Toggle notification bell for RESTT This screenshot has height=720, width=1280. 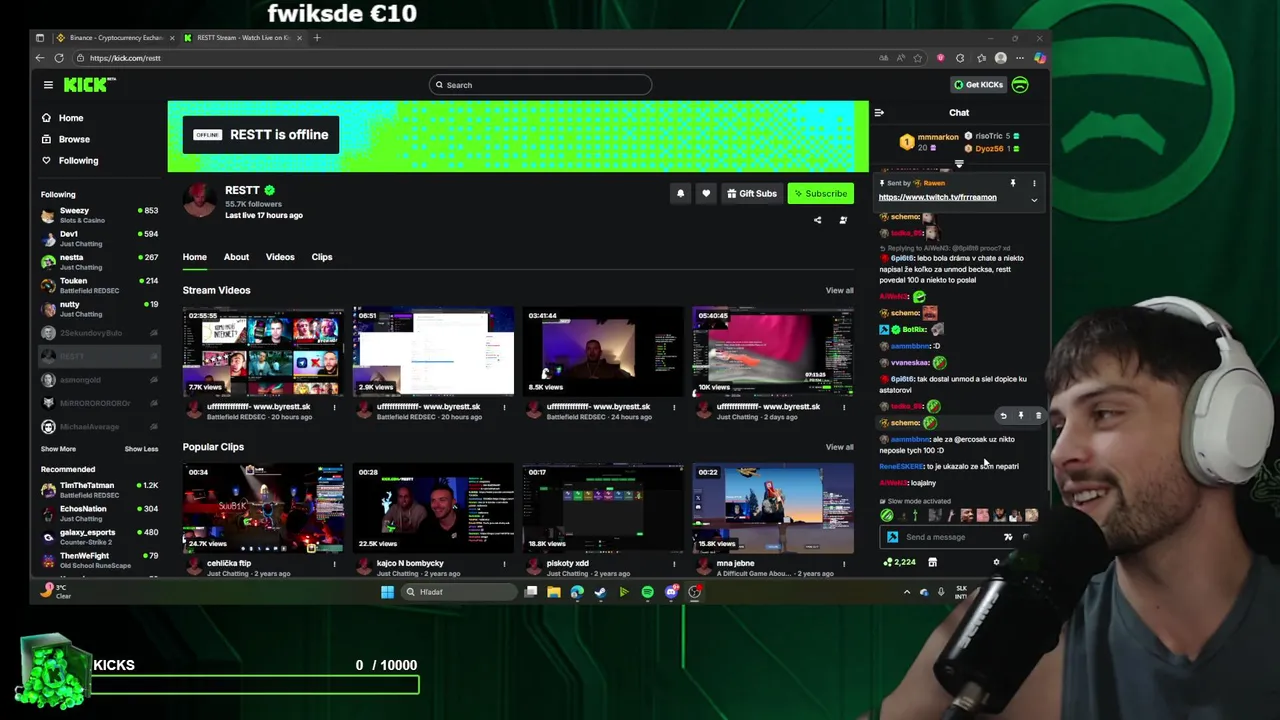[681, 194]
